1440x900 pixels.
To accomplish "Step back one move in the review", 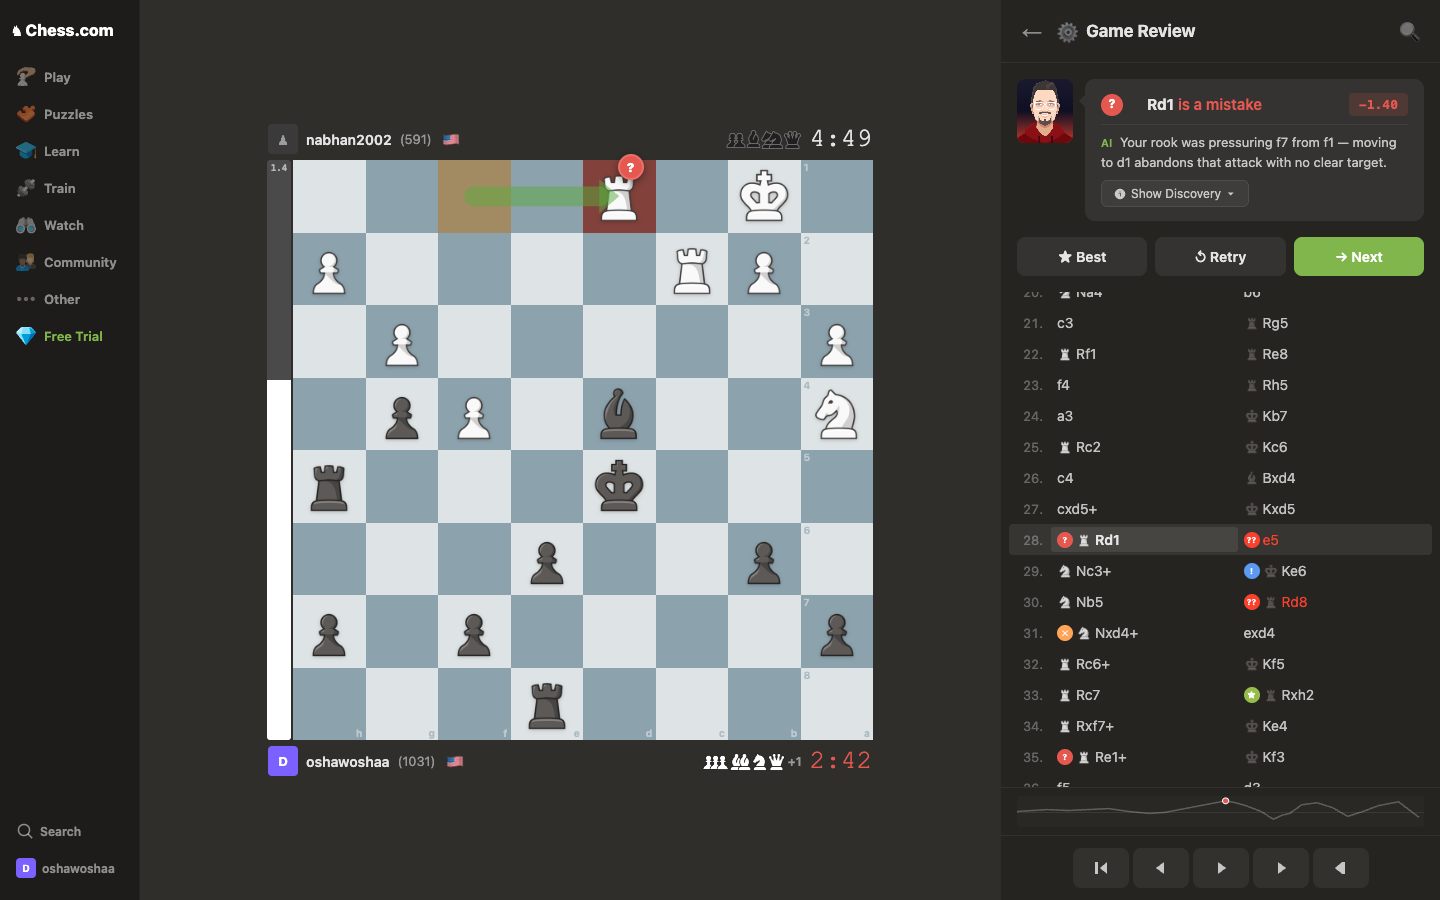I will (x=1161, y=868).
